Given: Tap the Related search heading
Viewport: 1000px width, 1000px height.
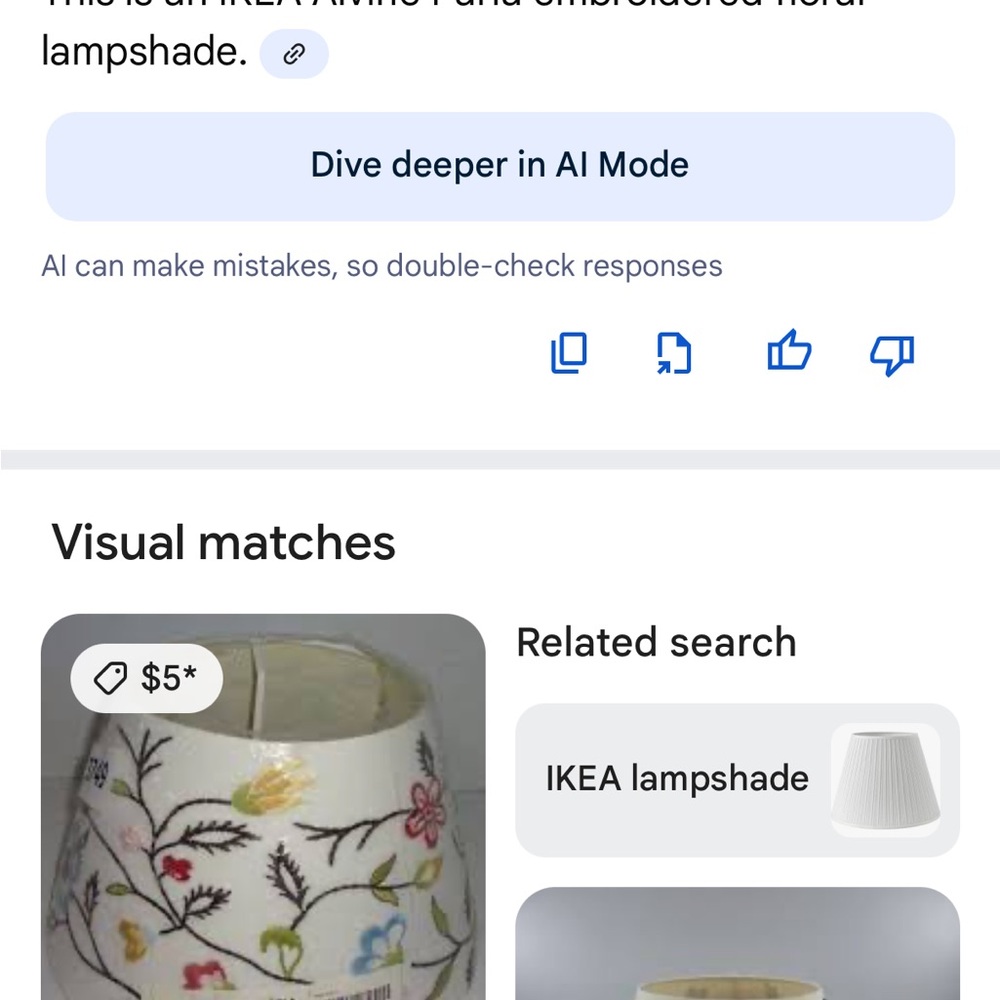Looking at the screenshot, I should (x=656, y=642).
